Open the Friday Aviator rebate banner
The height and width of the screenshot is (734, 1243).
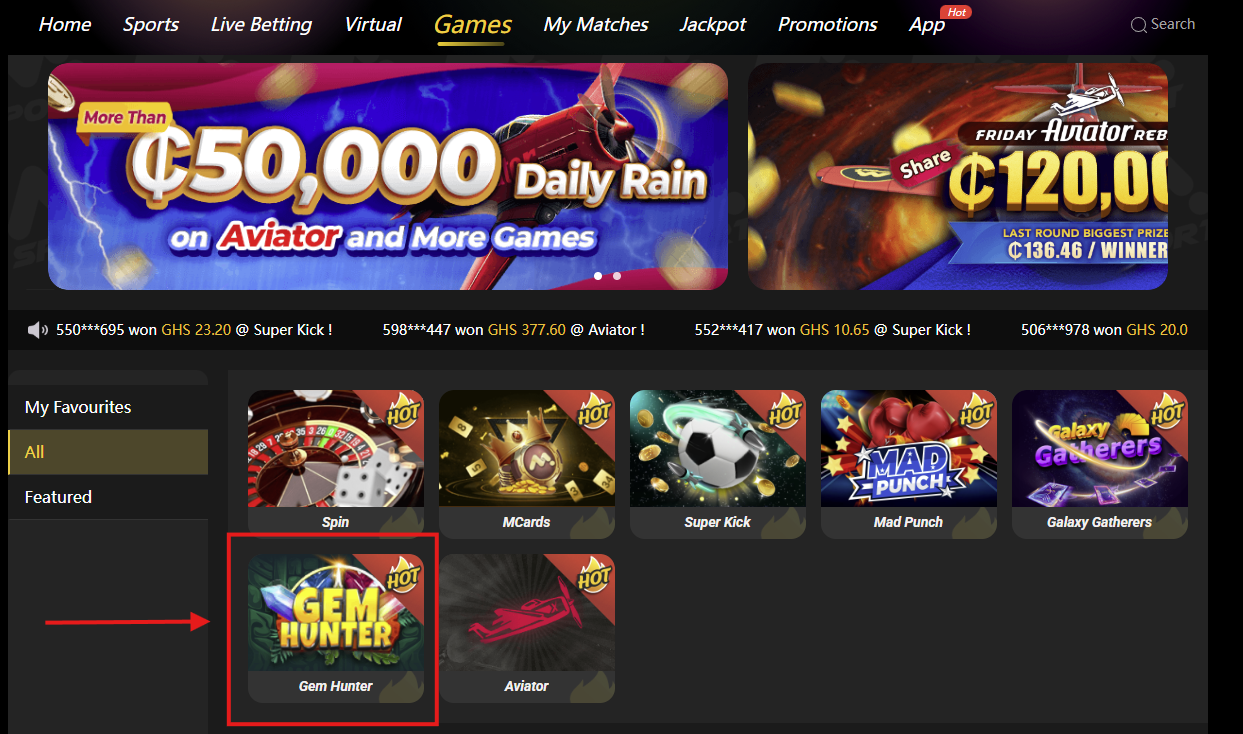958,176
